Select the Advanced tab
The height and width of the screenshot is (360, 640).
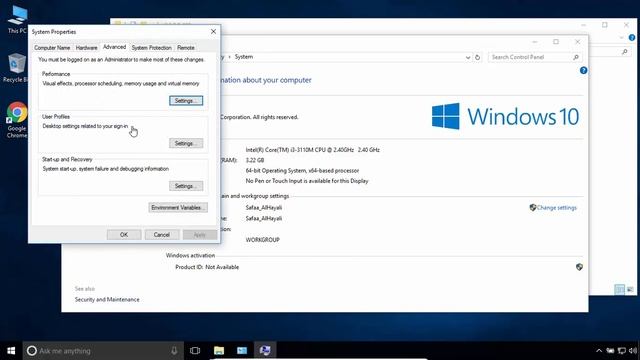click(x=114, y=47)
